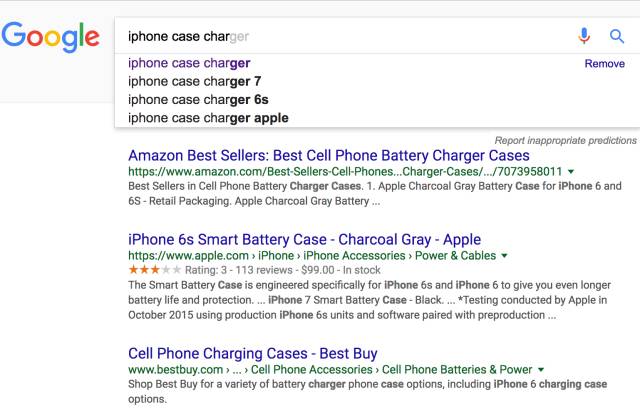Select suggestion "iphone case charger 7"
640x416 pixels.
[x=194, y=81]
